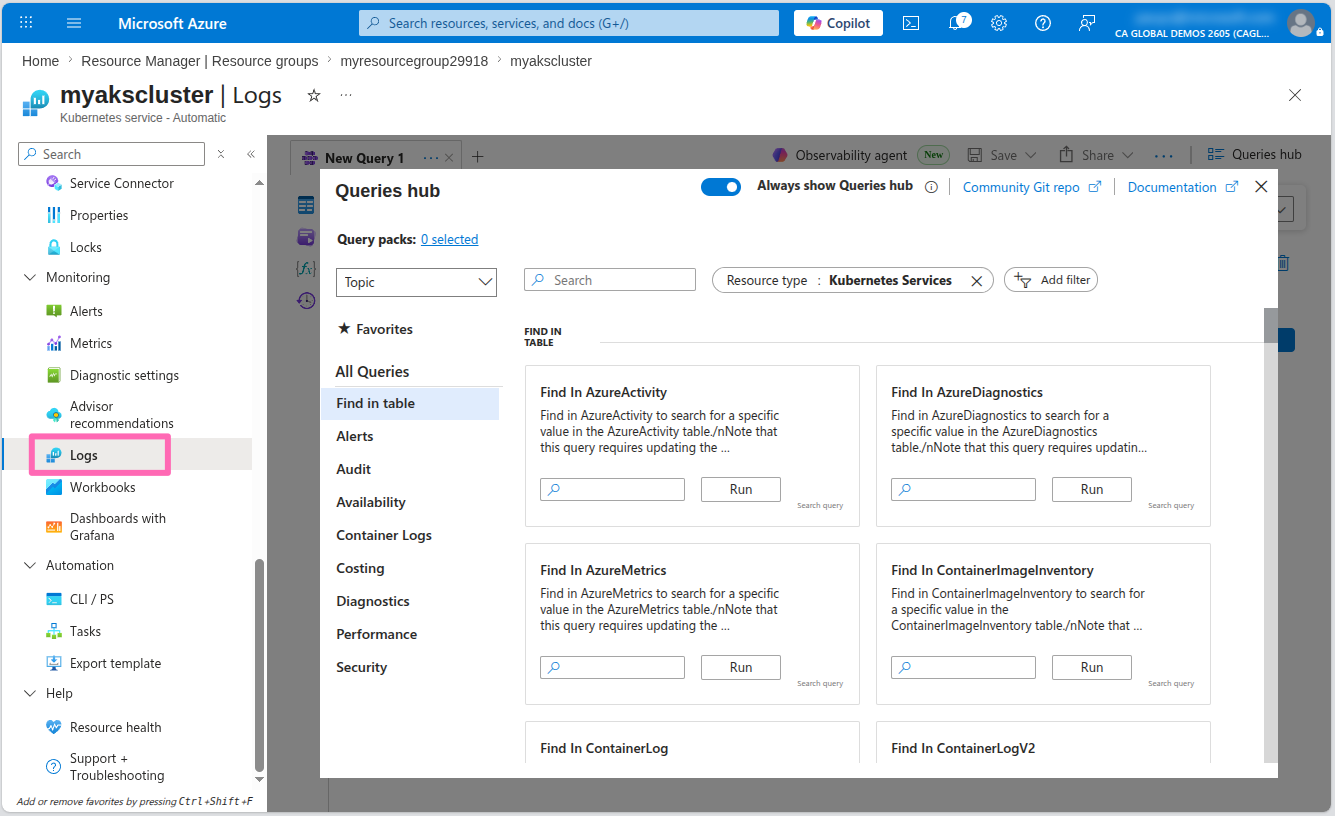
Task: Open Copilot from the top bar
Action: click(838, 23)
